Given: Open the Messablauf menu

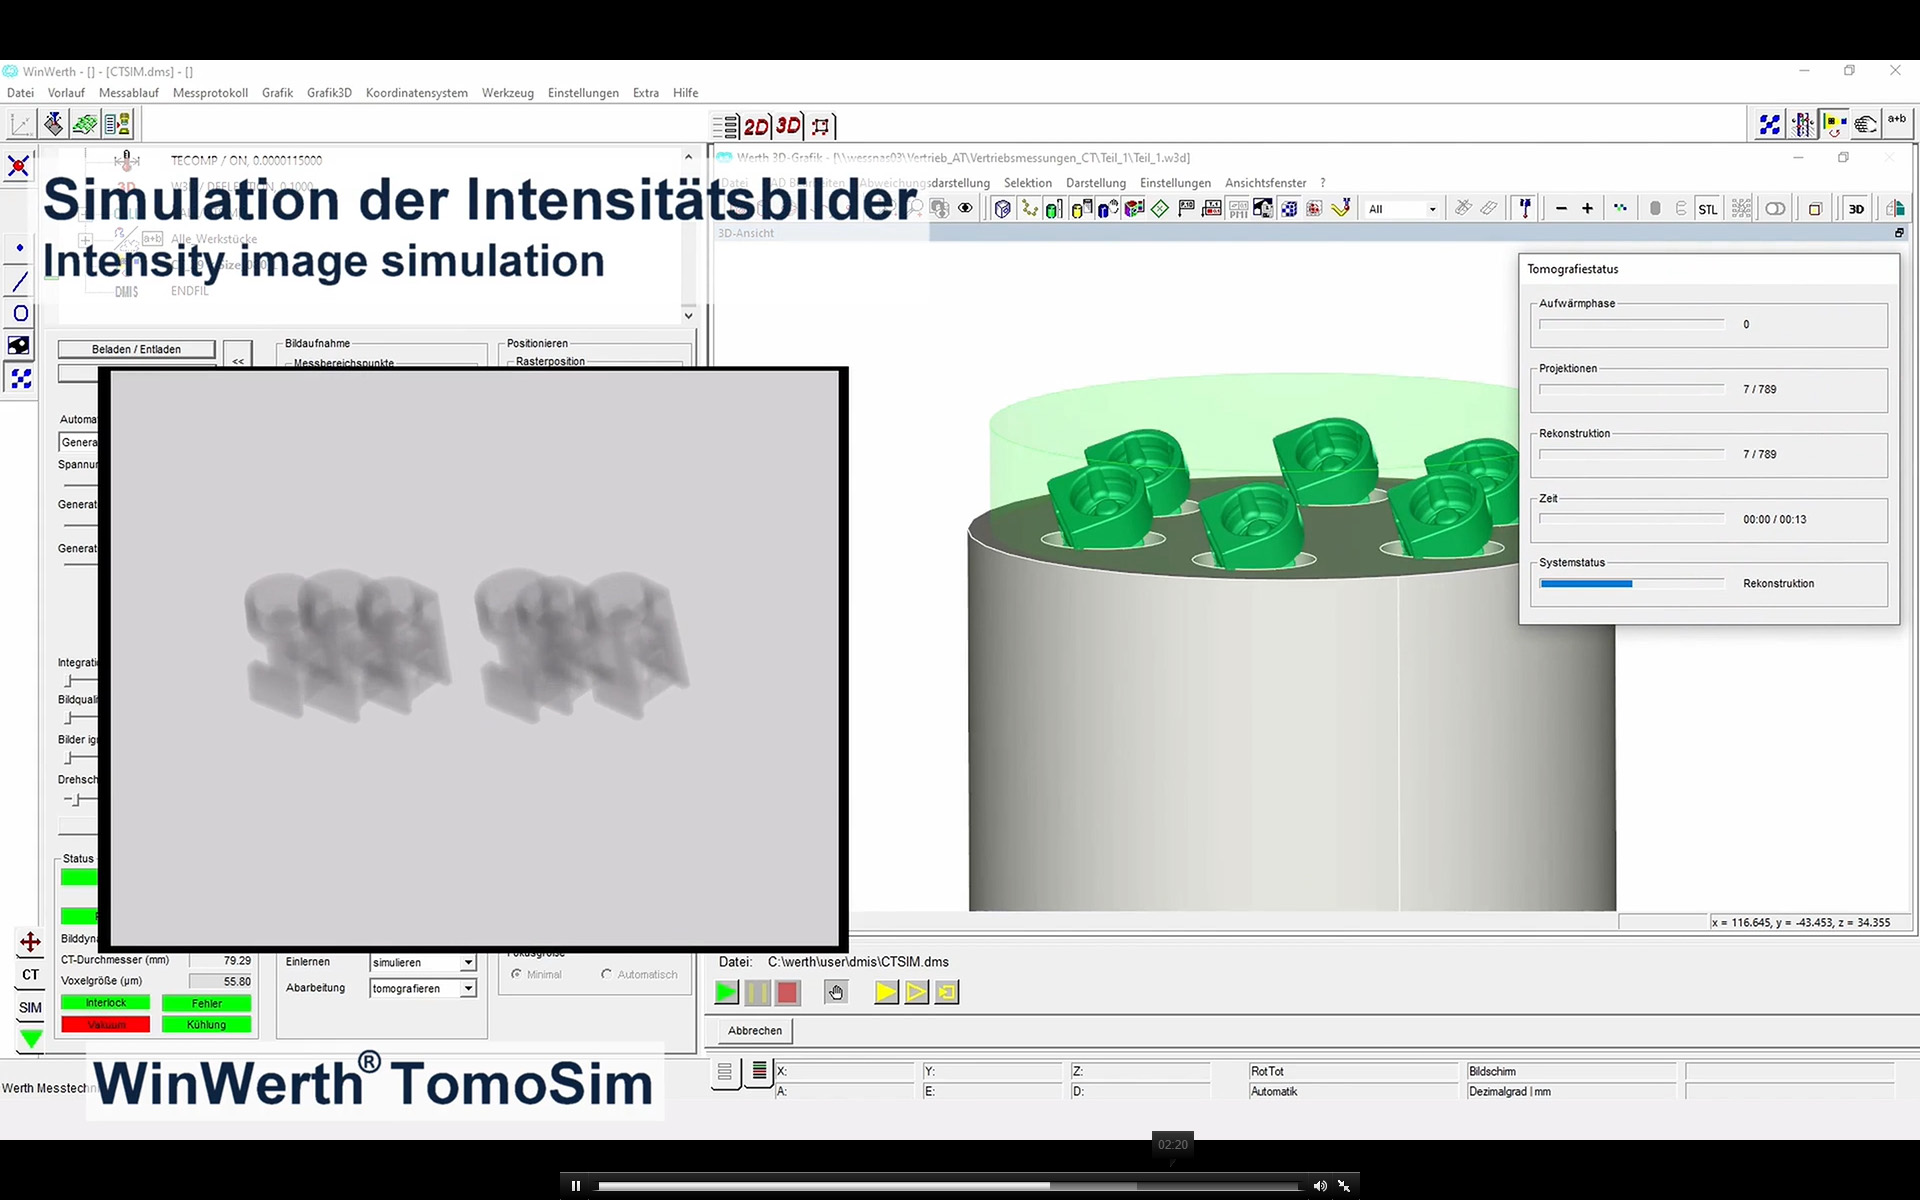Looking at the screenshot, I should pos(129,93).
